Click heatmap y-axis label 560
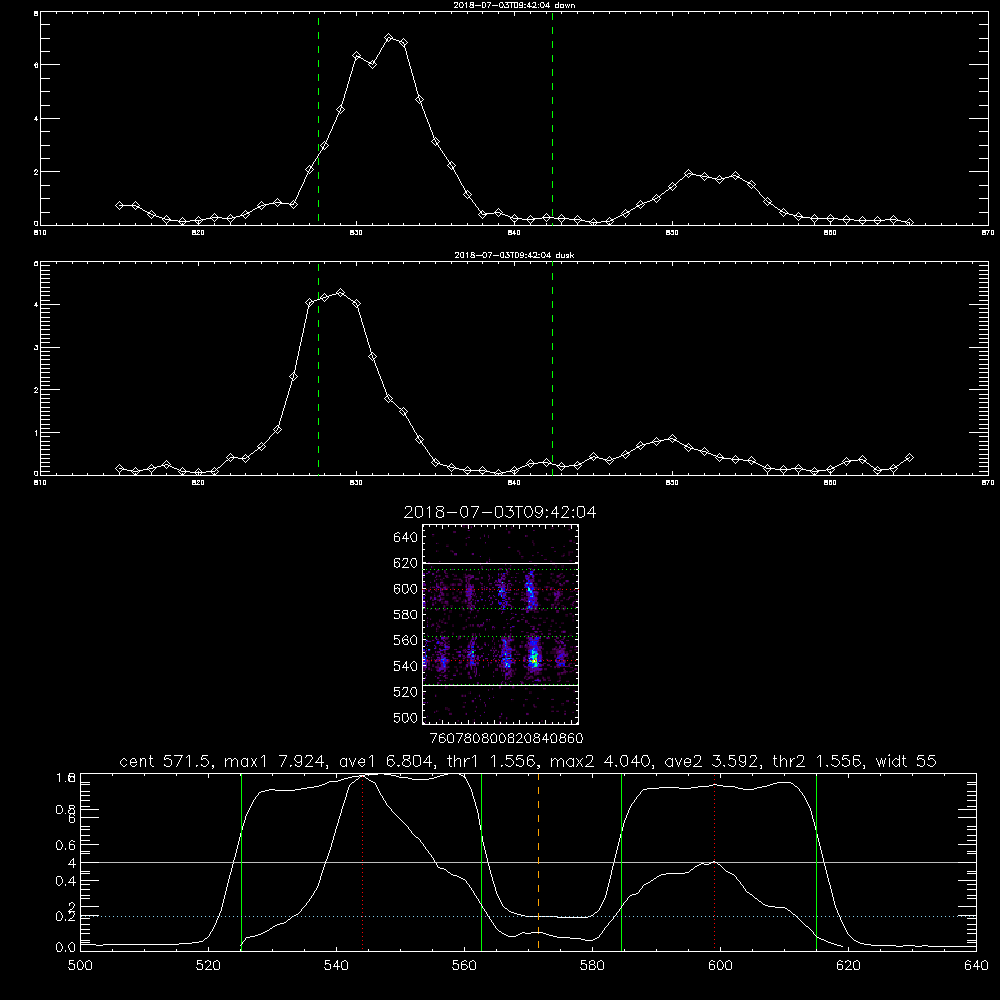The height and width of the screenshot is (1000, 1000). click(x=406, y=640)
